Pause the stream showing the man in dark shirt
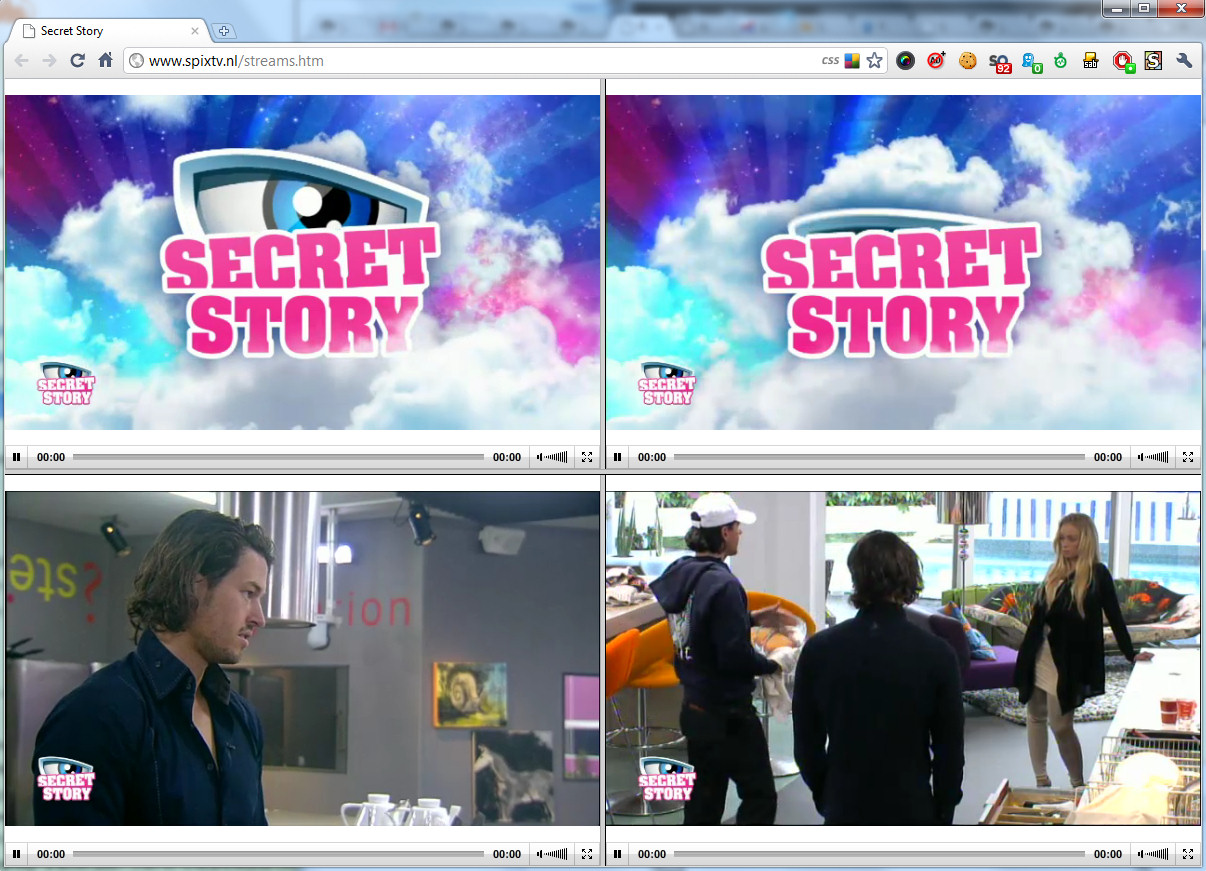Viewport: 1206px width, 871px height. (17, 854)
